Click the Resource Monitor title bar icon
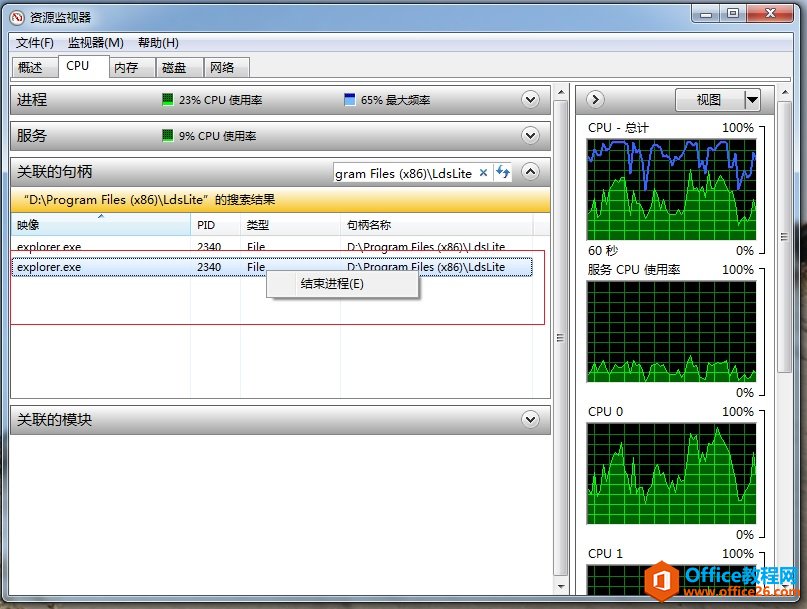The image size is (807, 609). (x=16, y=17)
